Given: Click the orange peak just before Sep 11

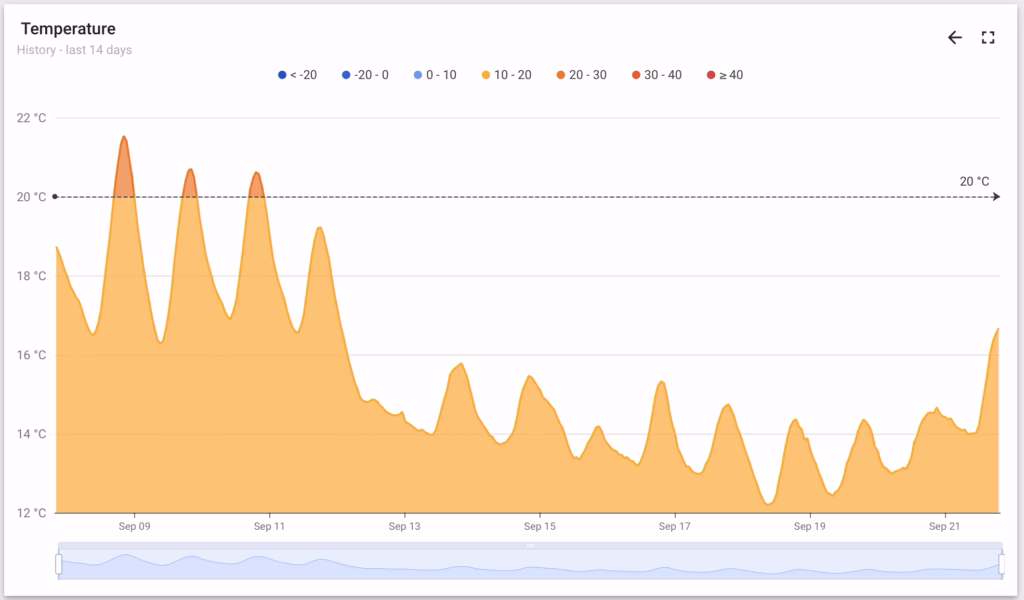Looking at the screenshot, I should [x=256, y=174].
